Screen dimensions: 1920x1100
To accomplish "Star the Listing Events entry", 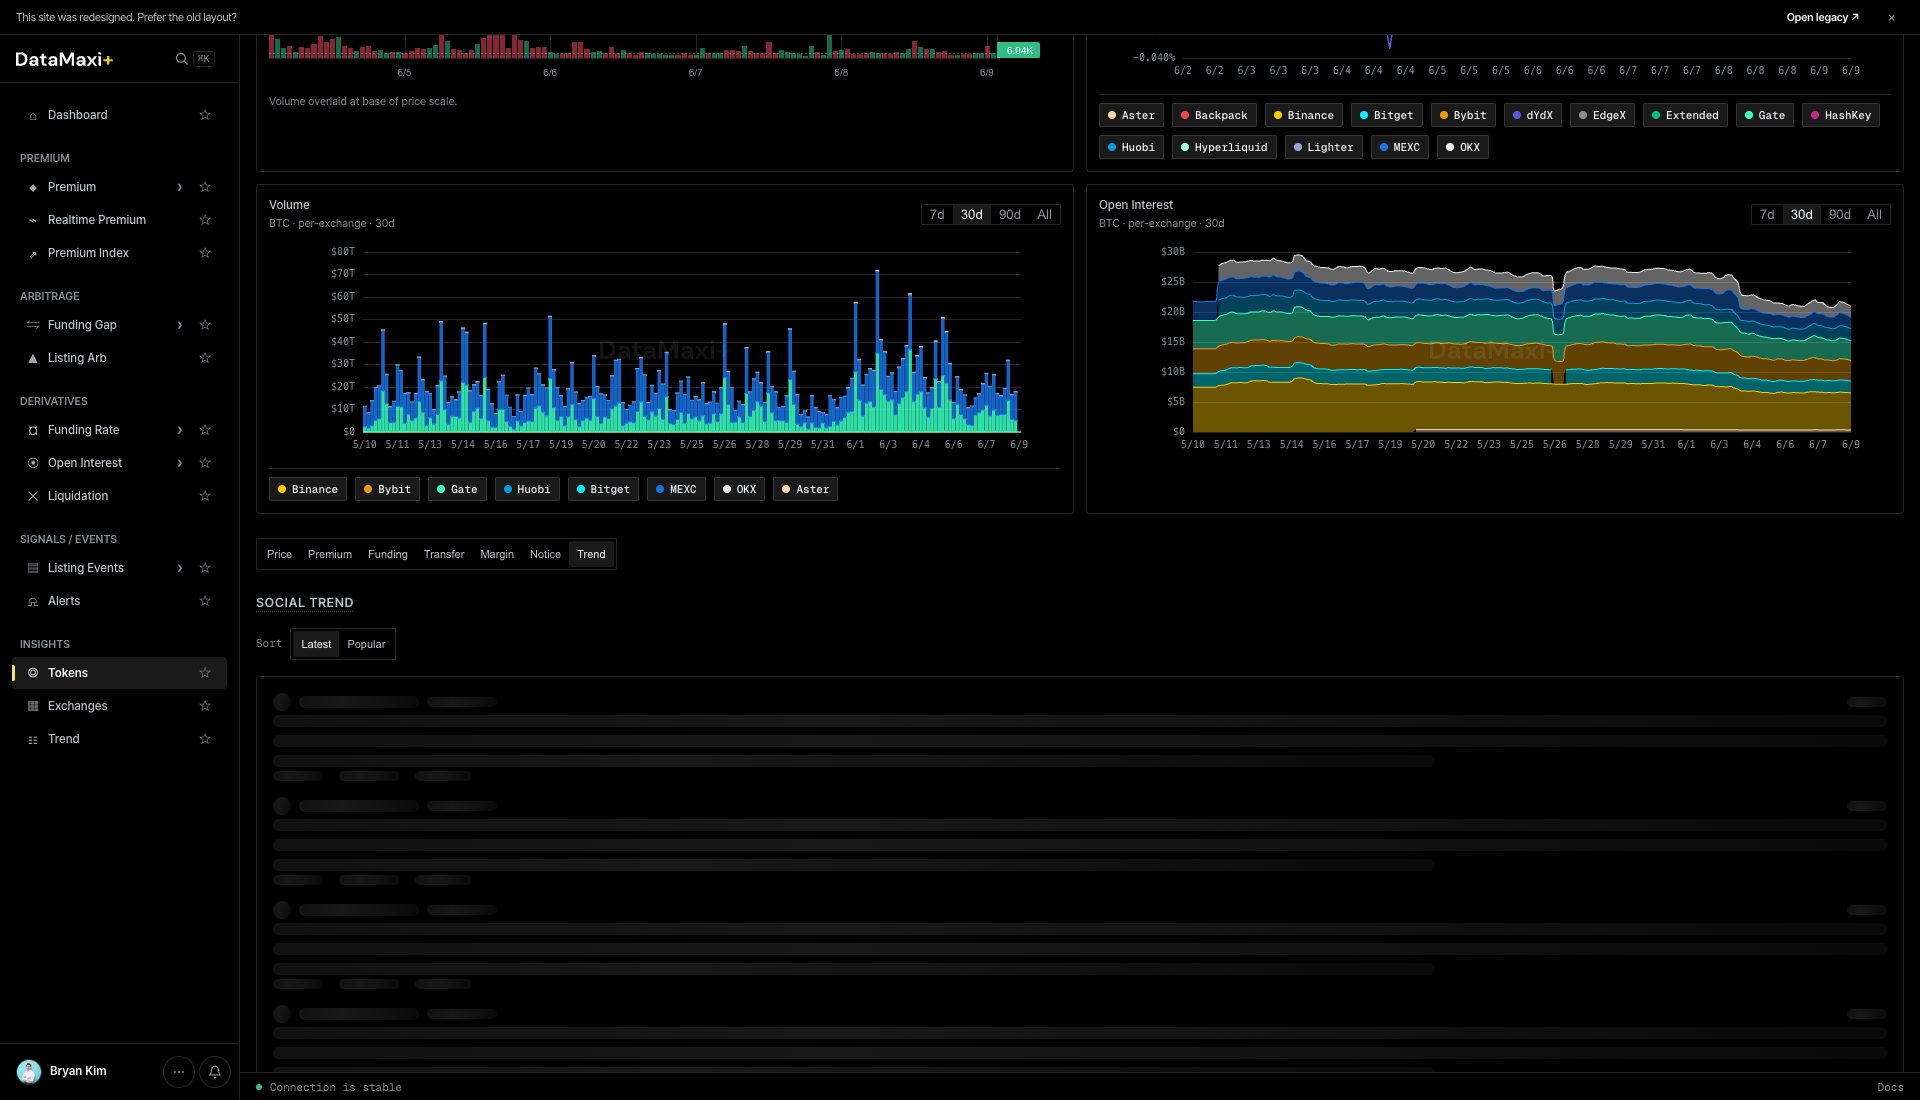I will [x=205, y=568].
